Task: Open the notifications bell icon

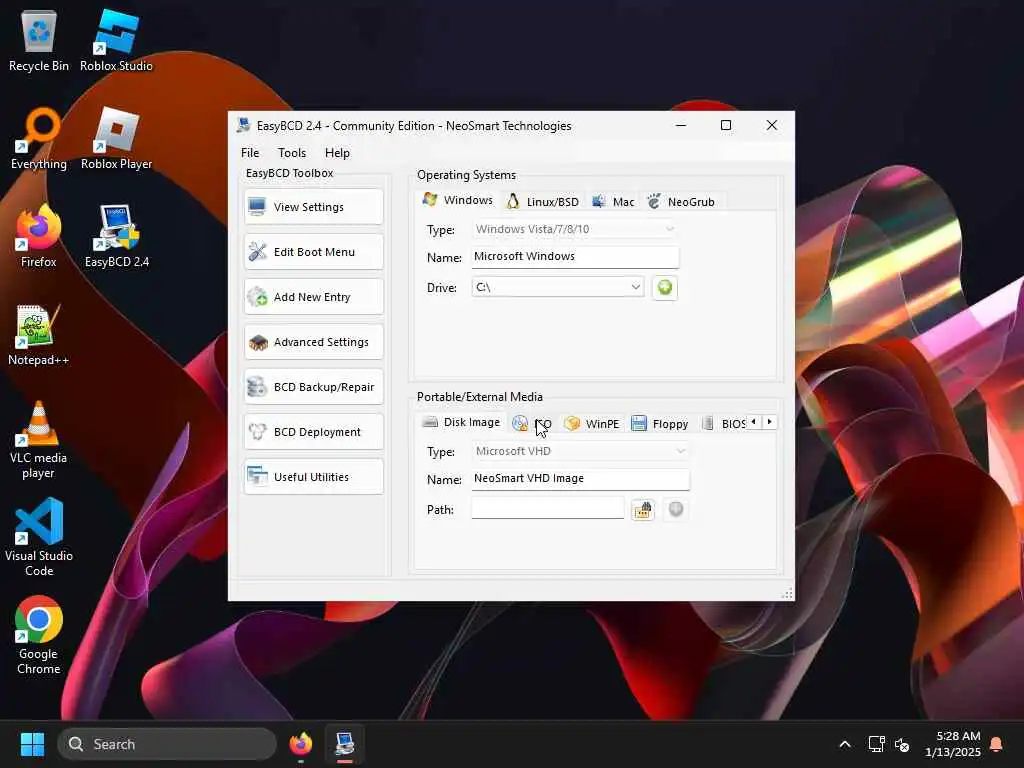Action: coord(997,744)
